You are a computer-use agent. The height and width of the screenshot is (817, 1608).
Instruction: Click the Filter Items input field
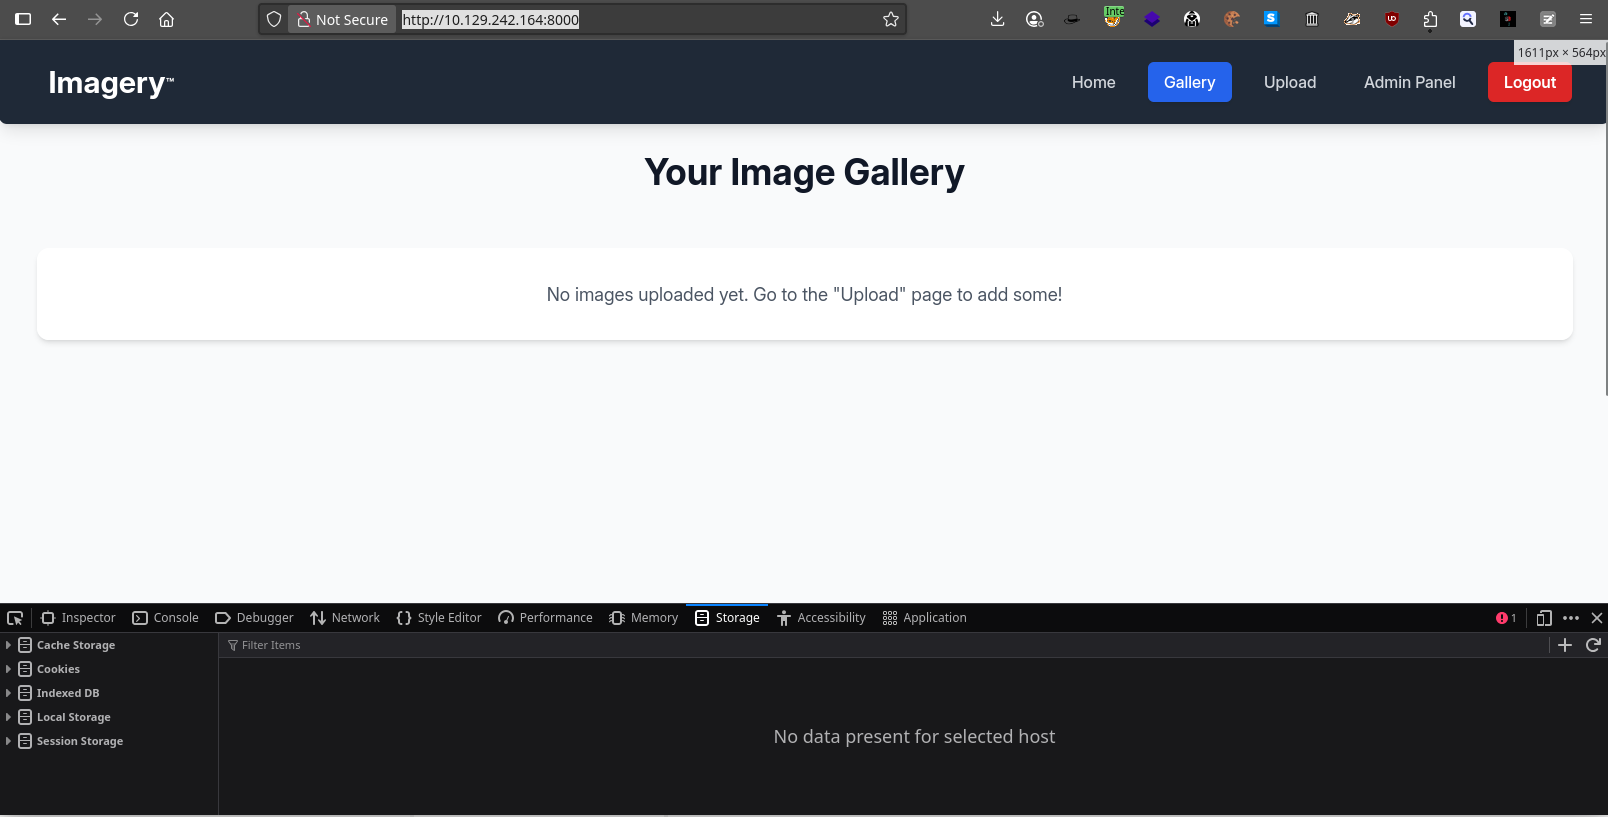[x=884, y=645]
